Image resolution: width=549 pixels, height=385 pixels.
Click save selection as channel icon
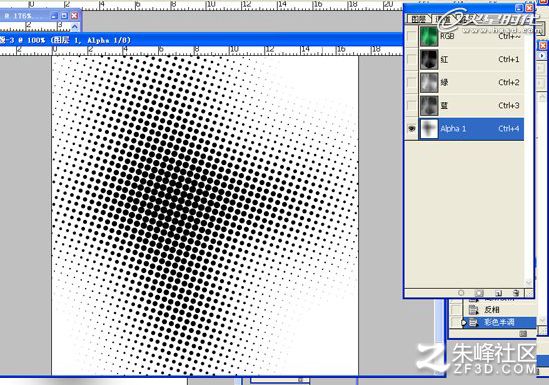click(x=479, y=293)
